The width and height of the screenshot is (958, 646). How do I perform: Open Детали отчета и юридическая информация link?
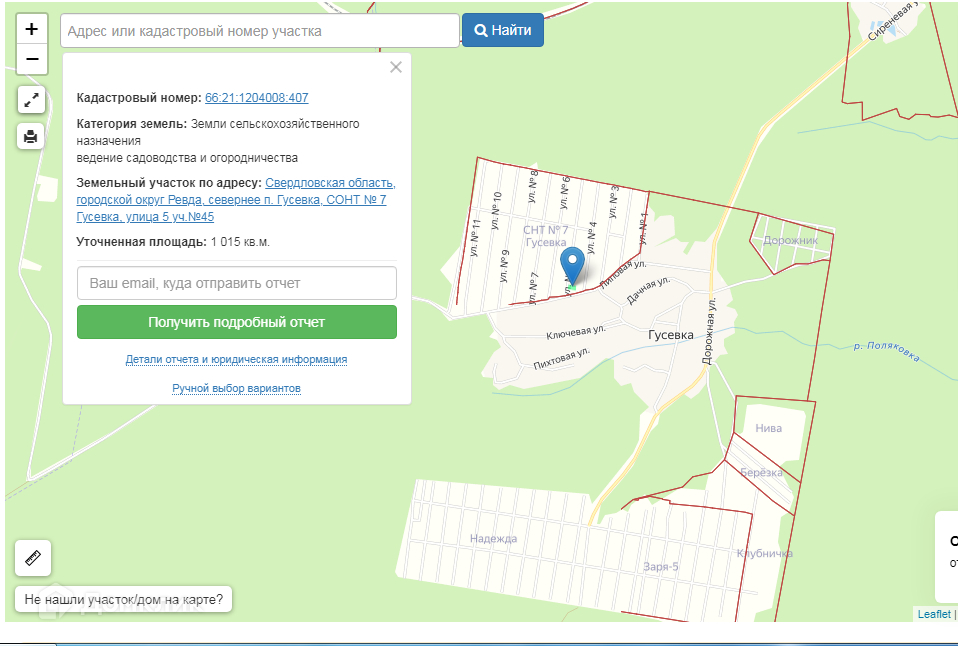pos(236,359)
